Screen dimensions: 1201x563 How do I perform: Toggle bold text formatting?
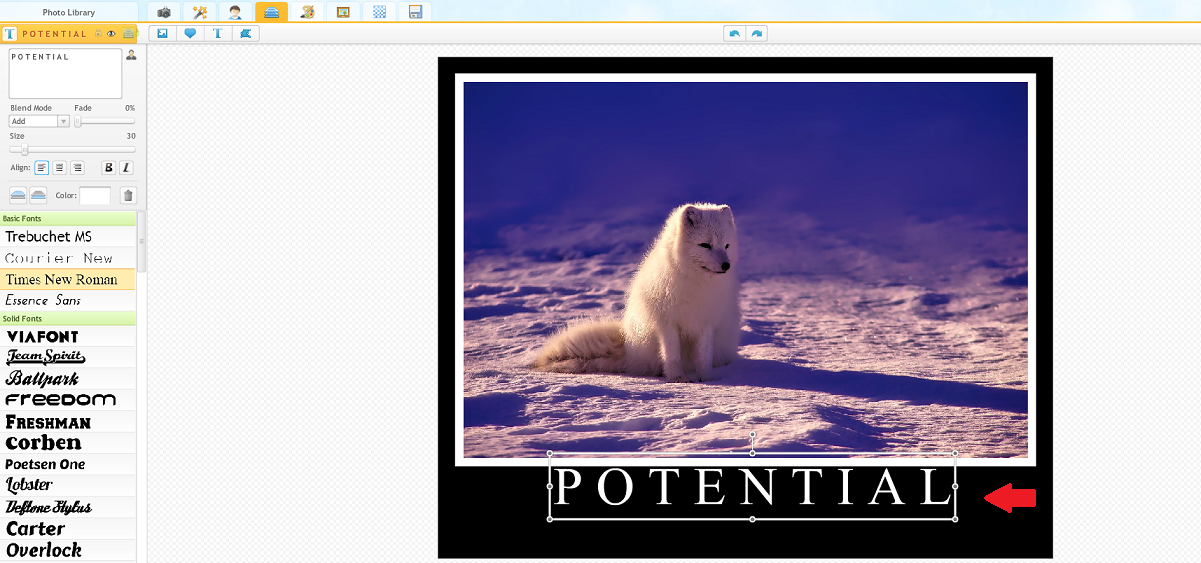pos(109,168)
